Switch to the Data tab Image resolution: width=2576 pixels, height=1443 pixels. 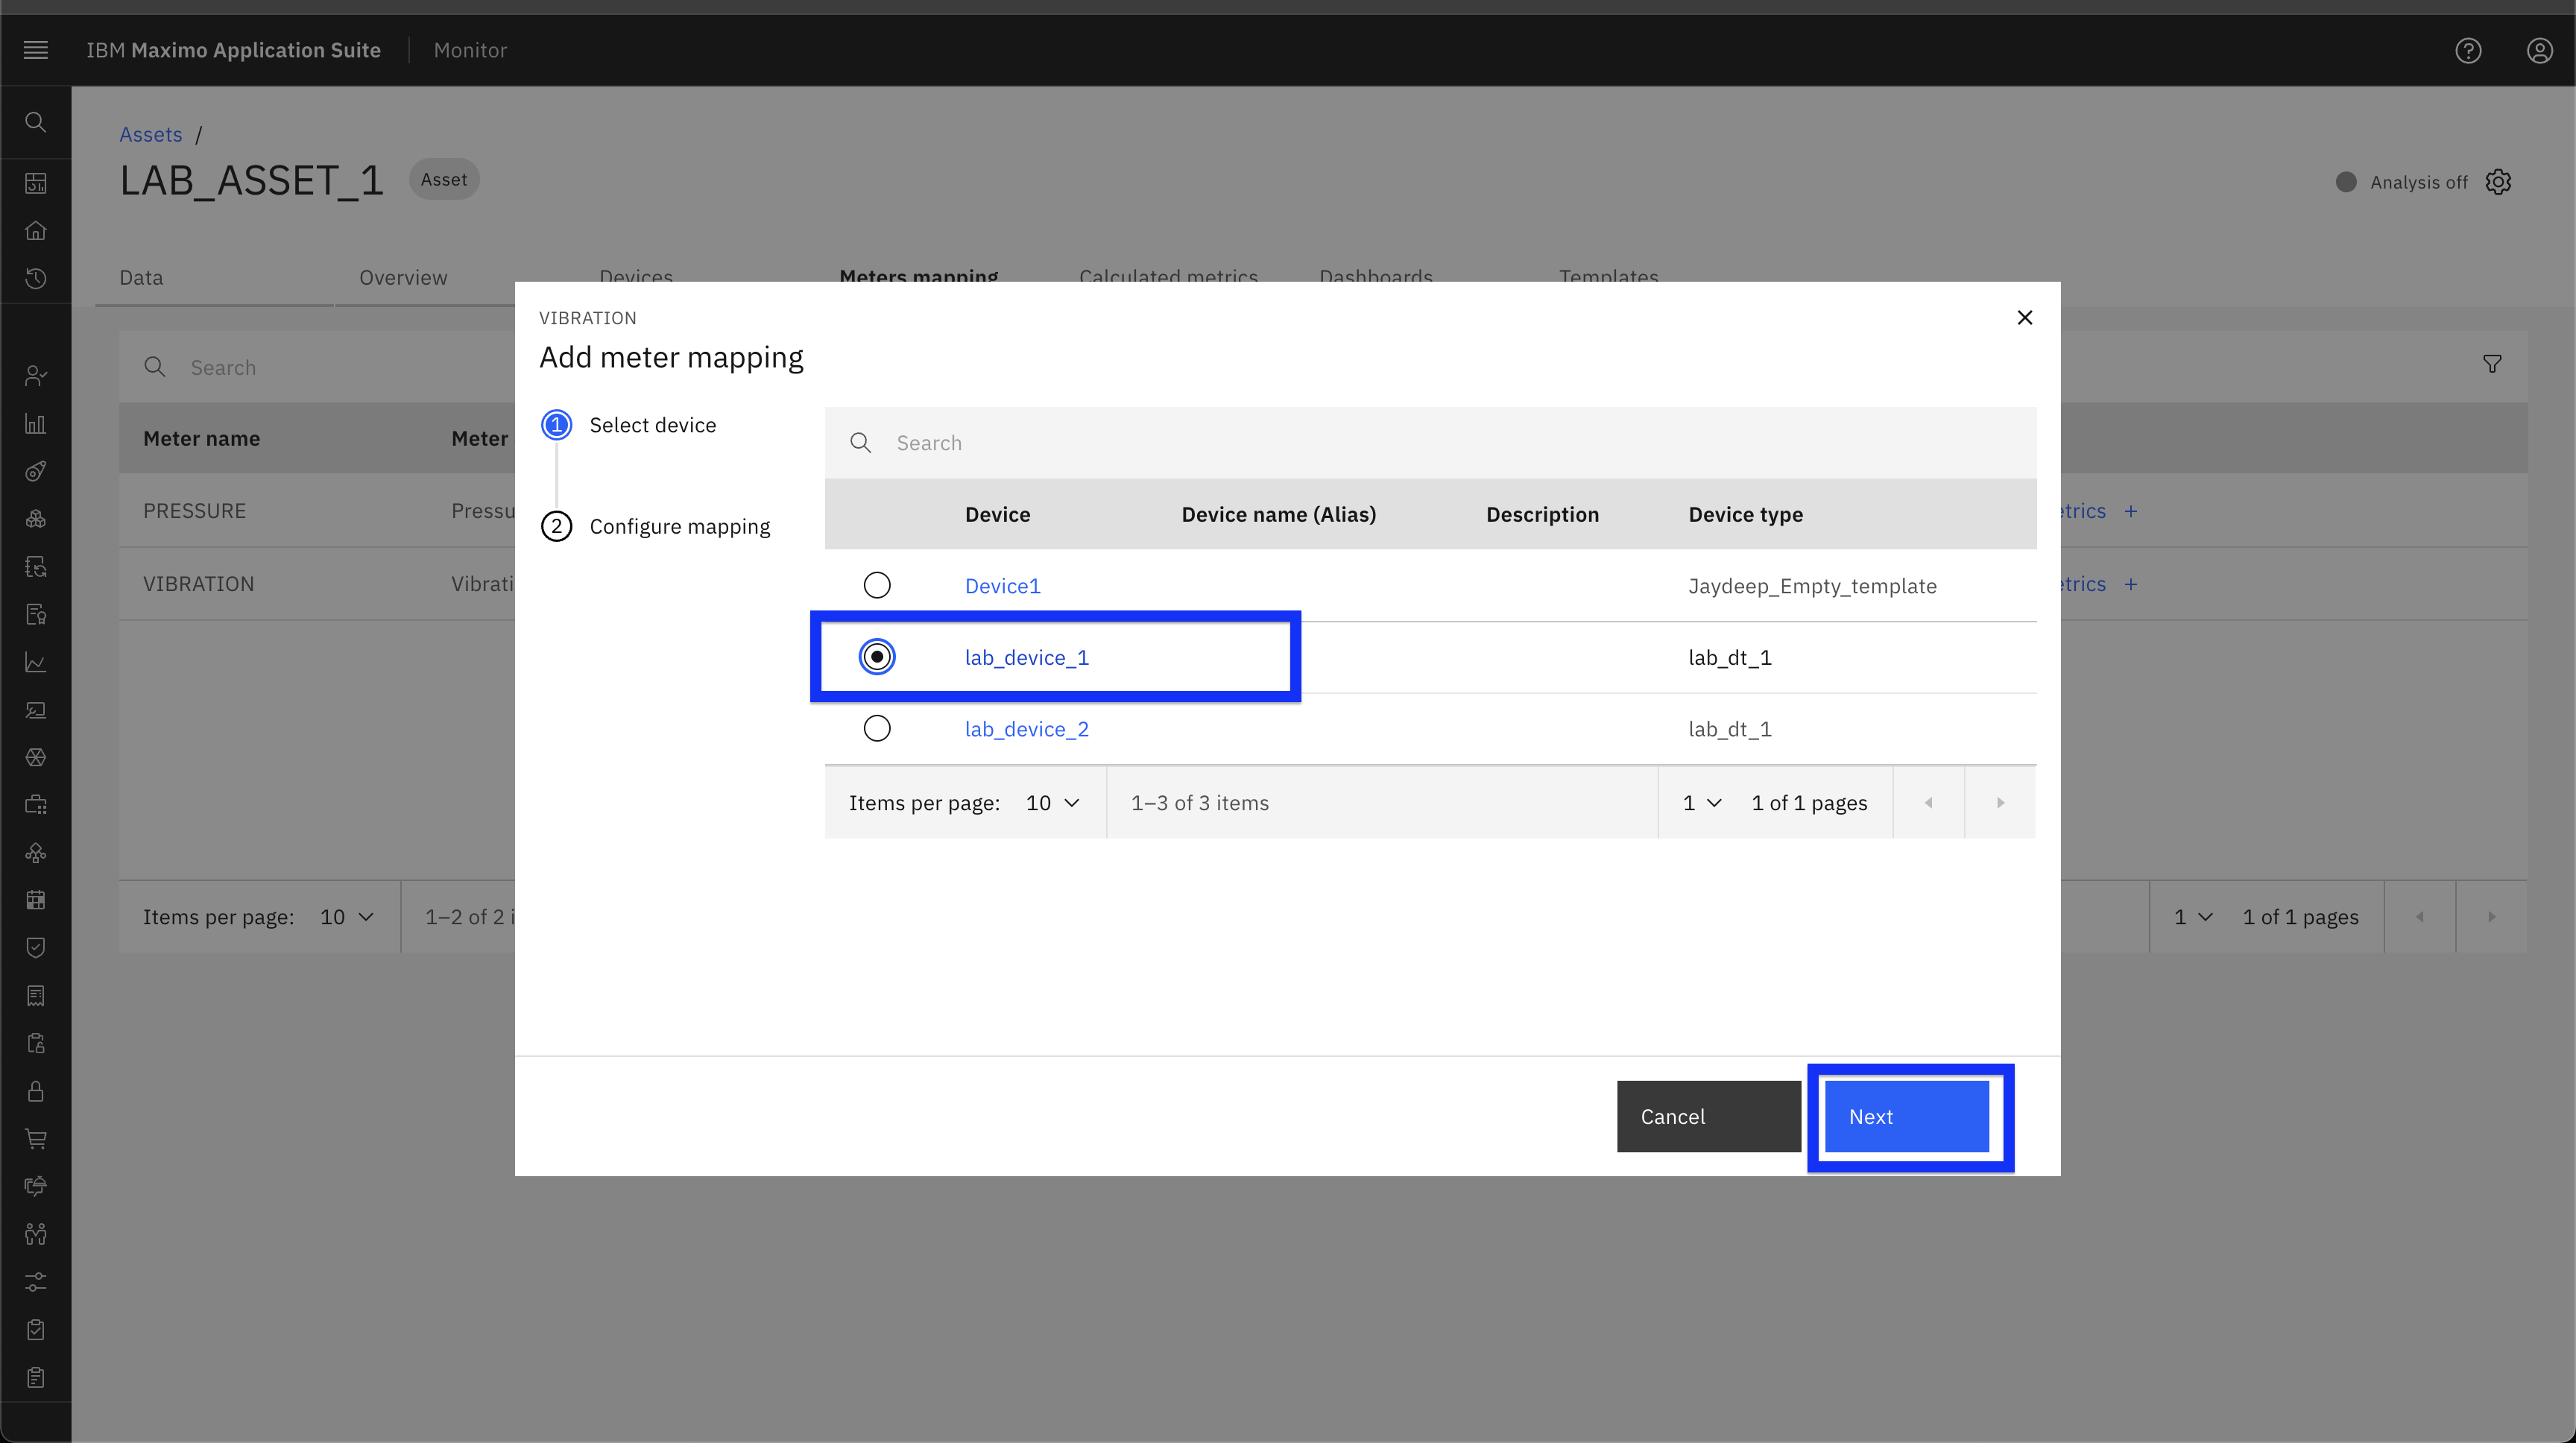tap(141, 277)
